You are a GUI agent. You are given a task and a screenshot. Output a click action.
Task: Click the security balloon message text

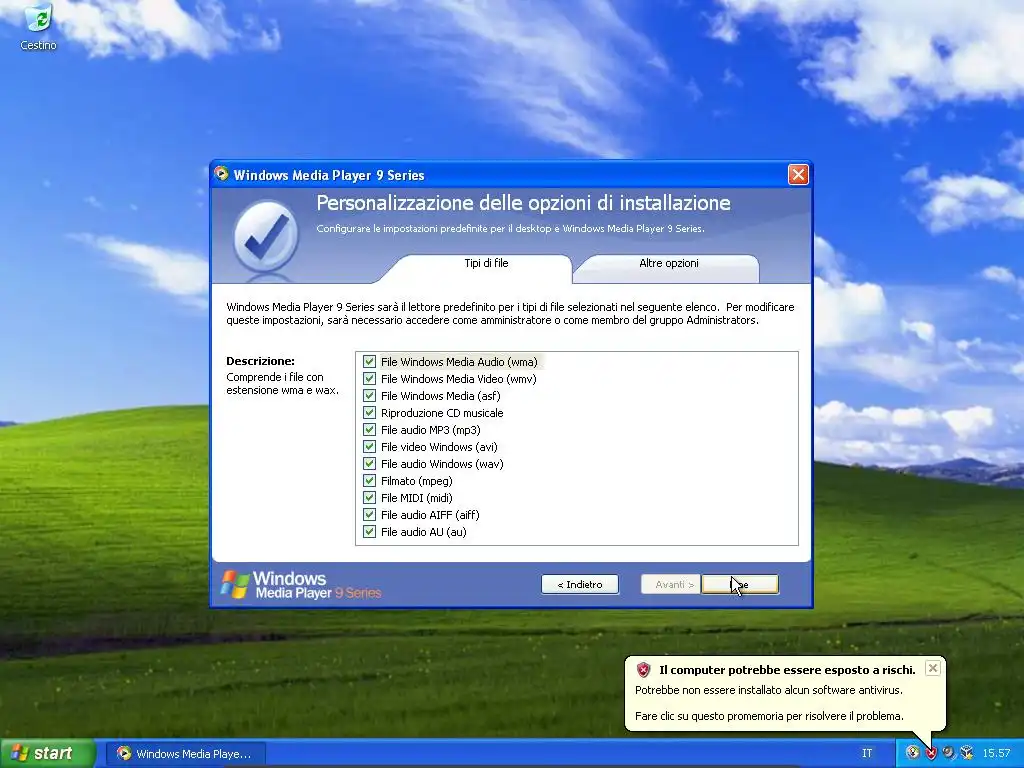[769, 703]
